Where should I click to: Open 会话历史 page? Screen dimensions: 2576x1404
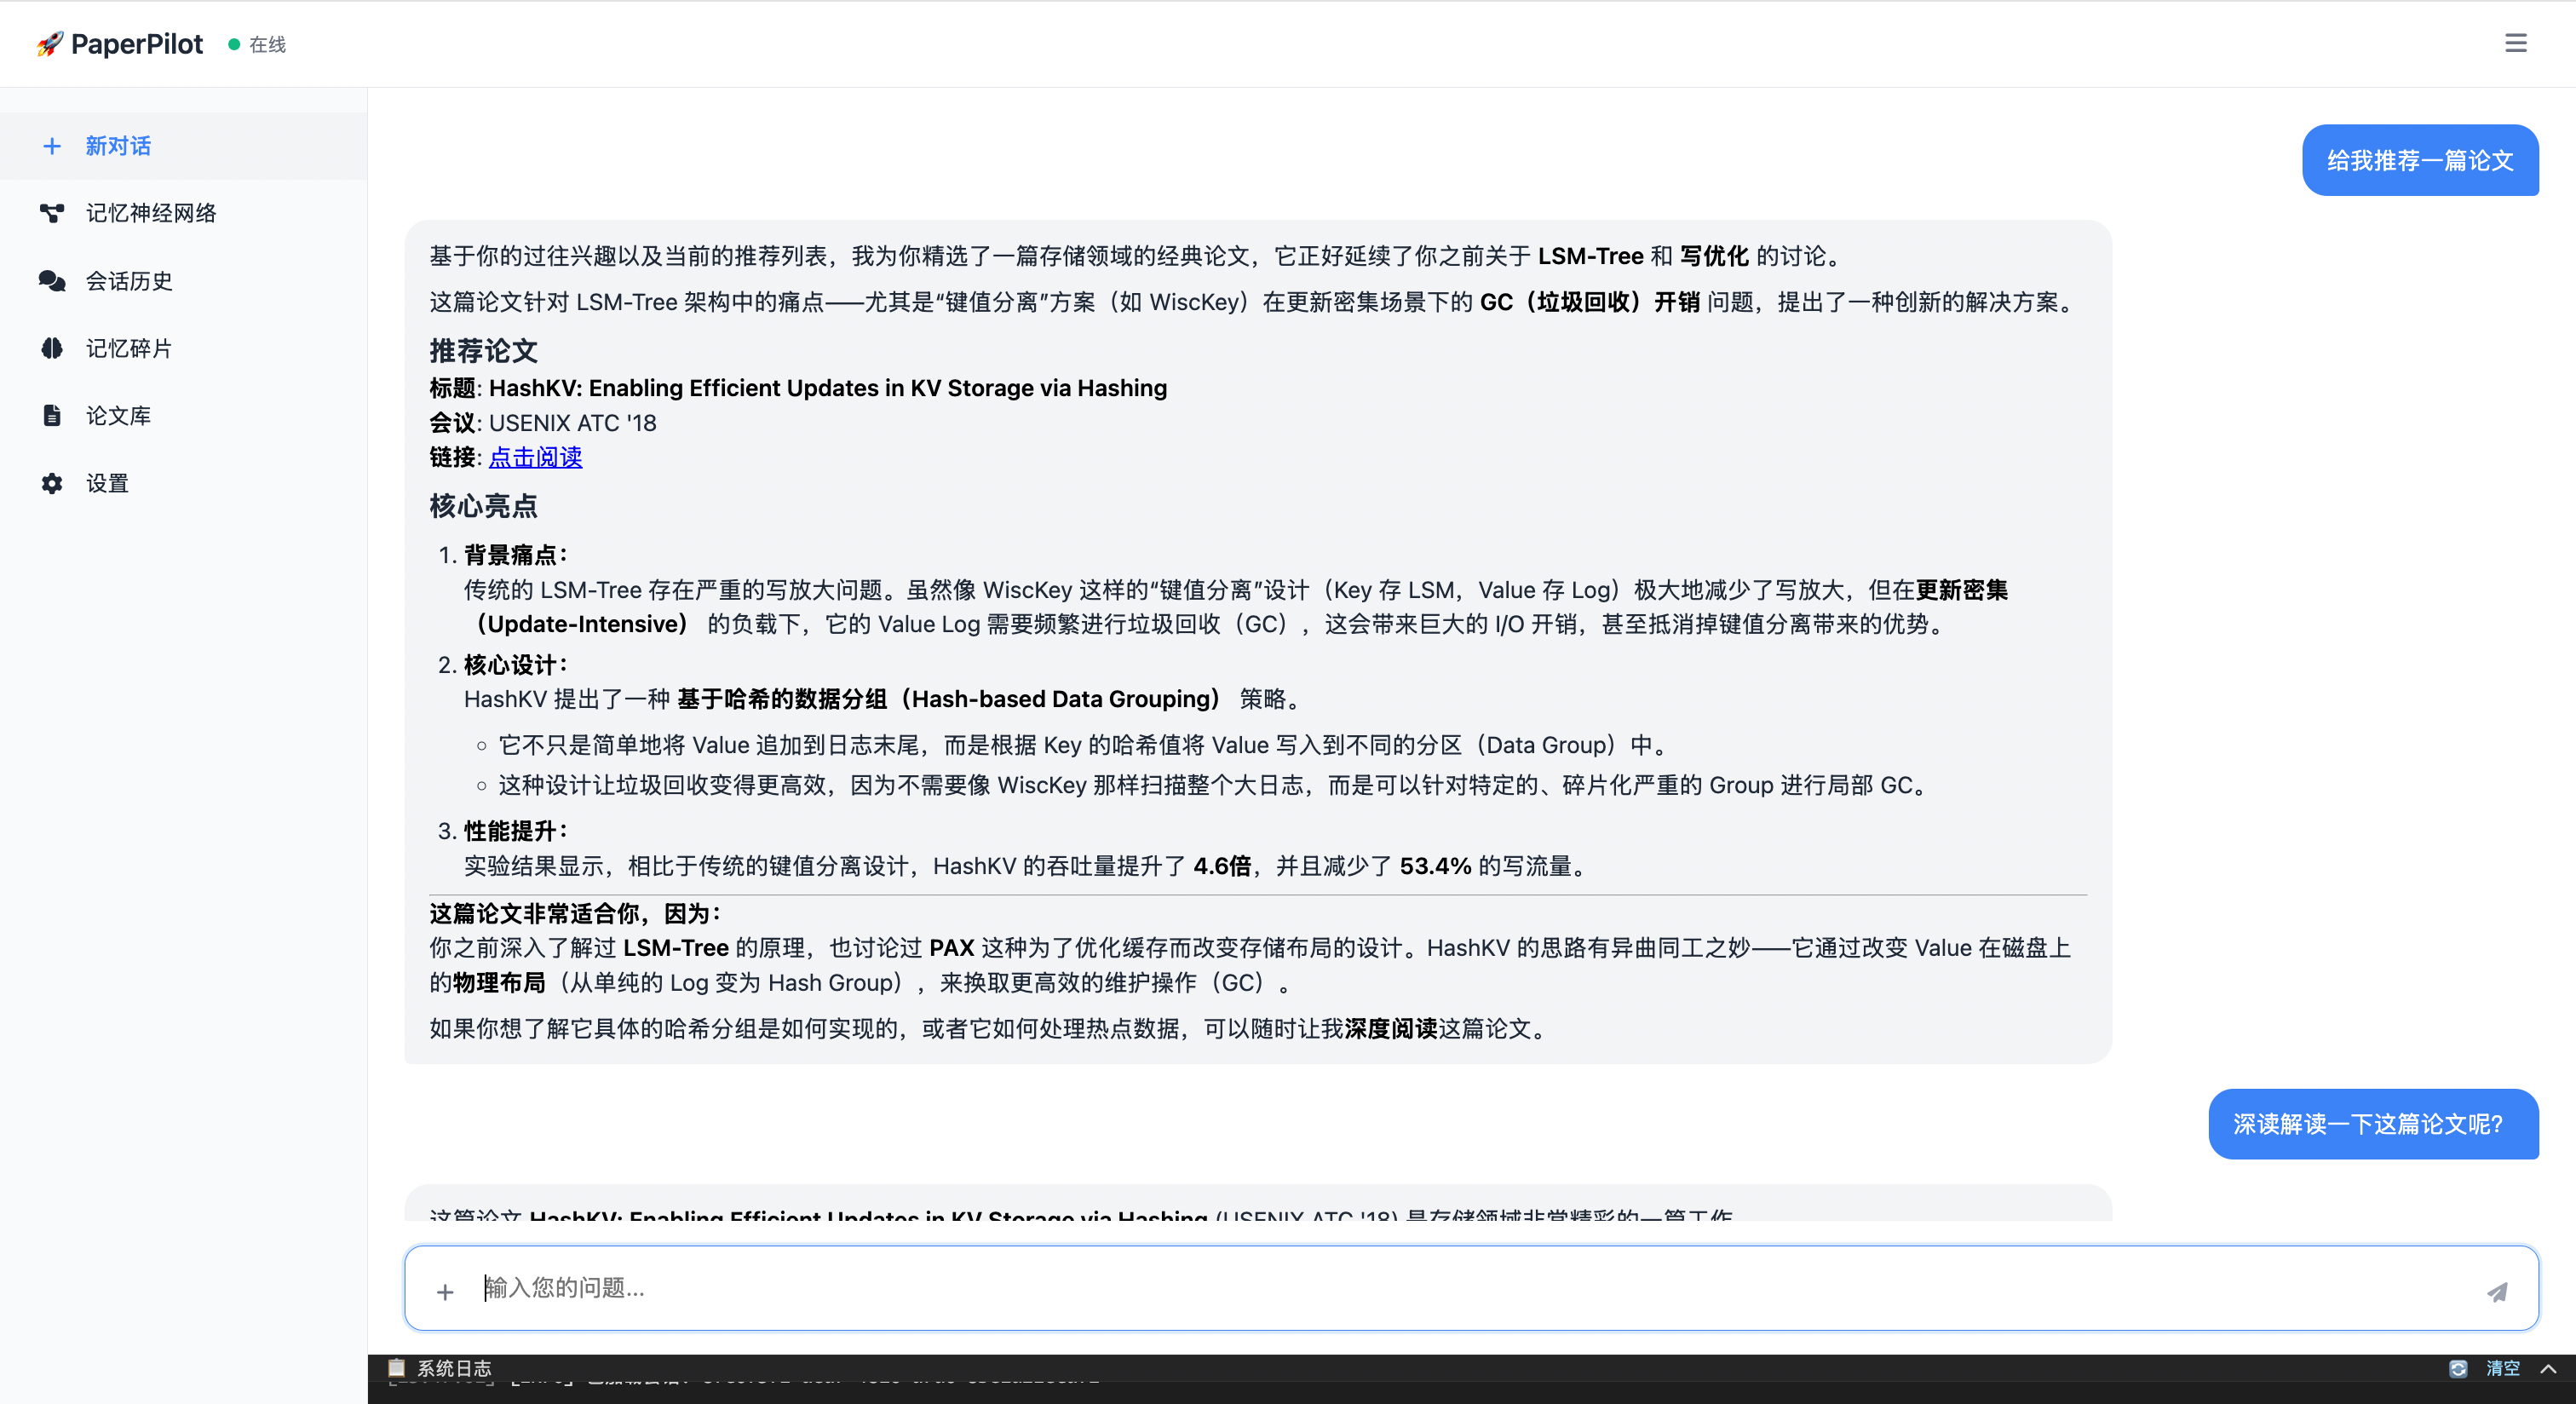184,281
